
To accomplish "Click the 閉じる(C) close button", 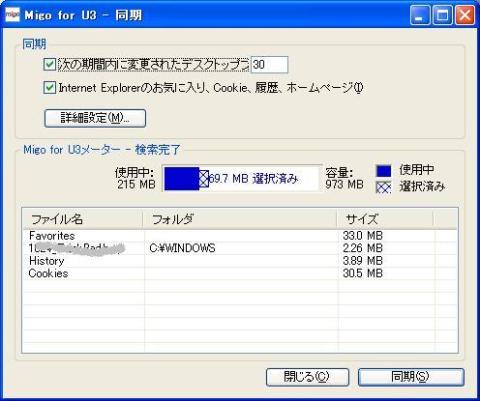I will 307,377.
